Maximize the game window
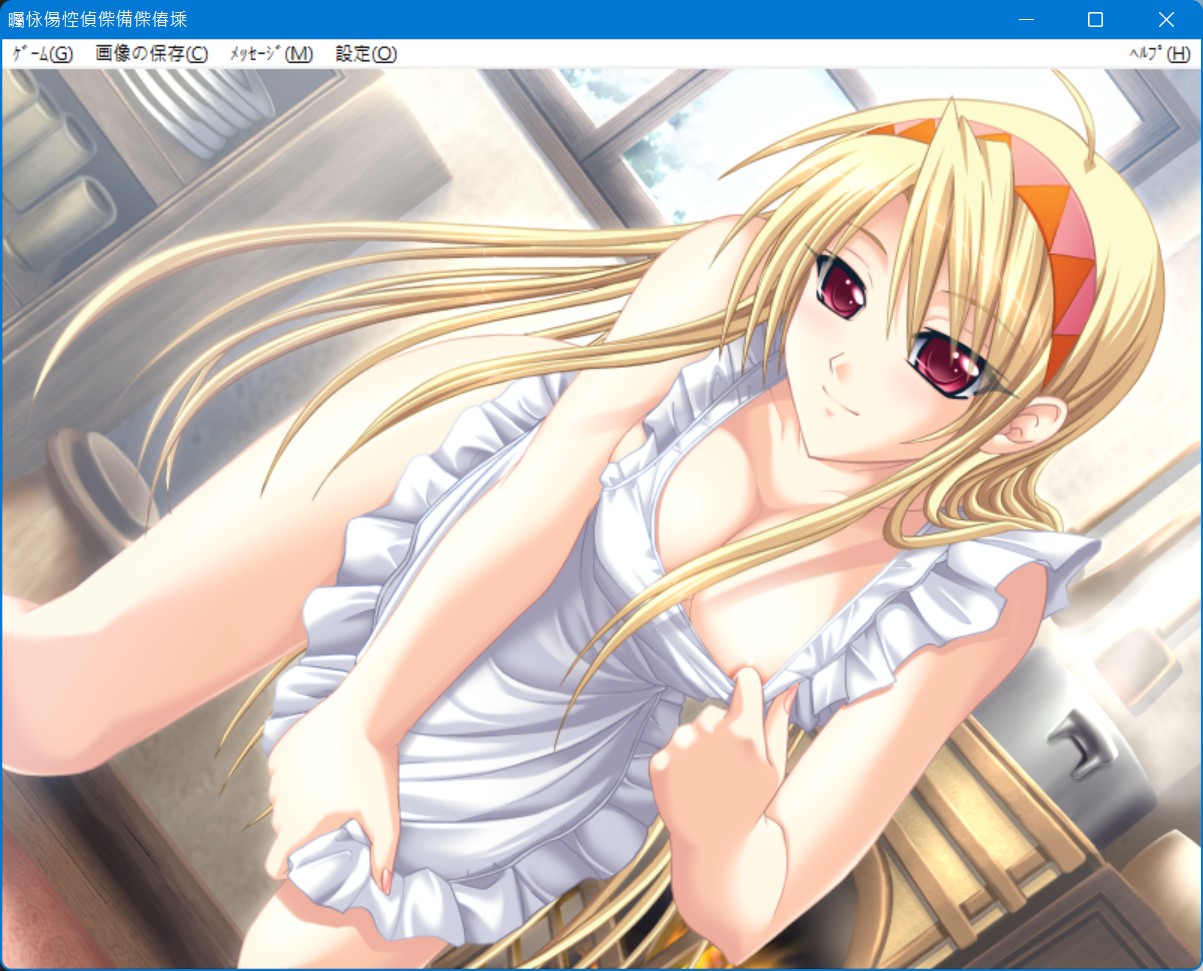Viewport: 1203px width, 971px height. 1095,20
